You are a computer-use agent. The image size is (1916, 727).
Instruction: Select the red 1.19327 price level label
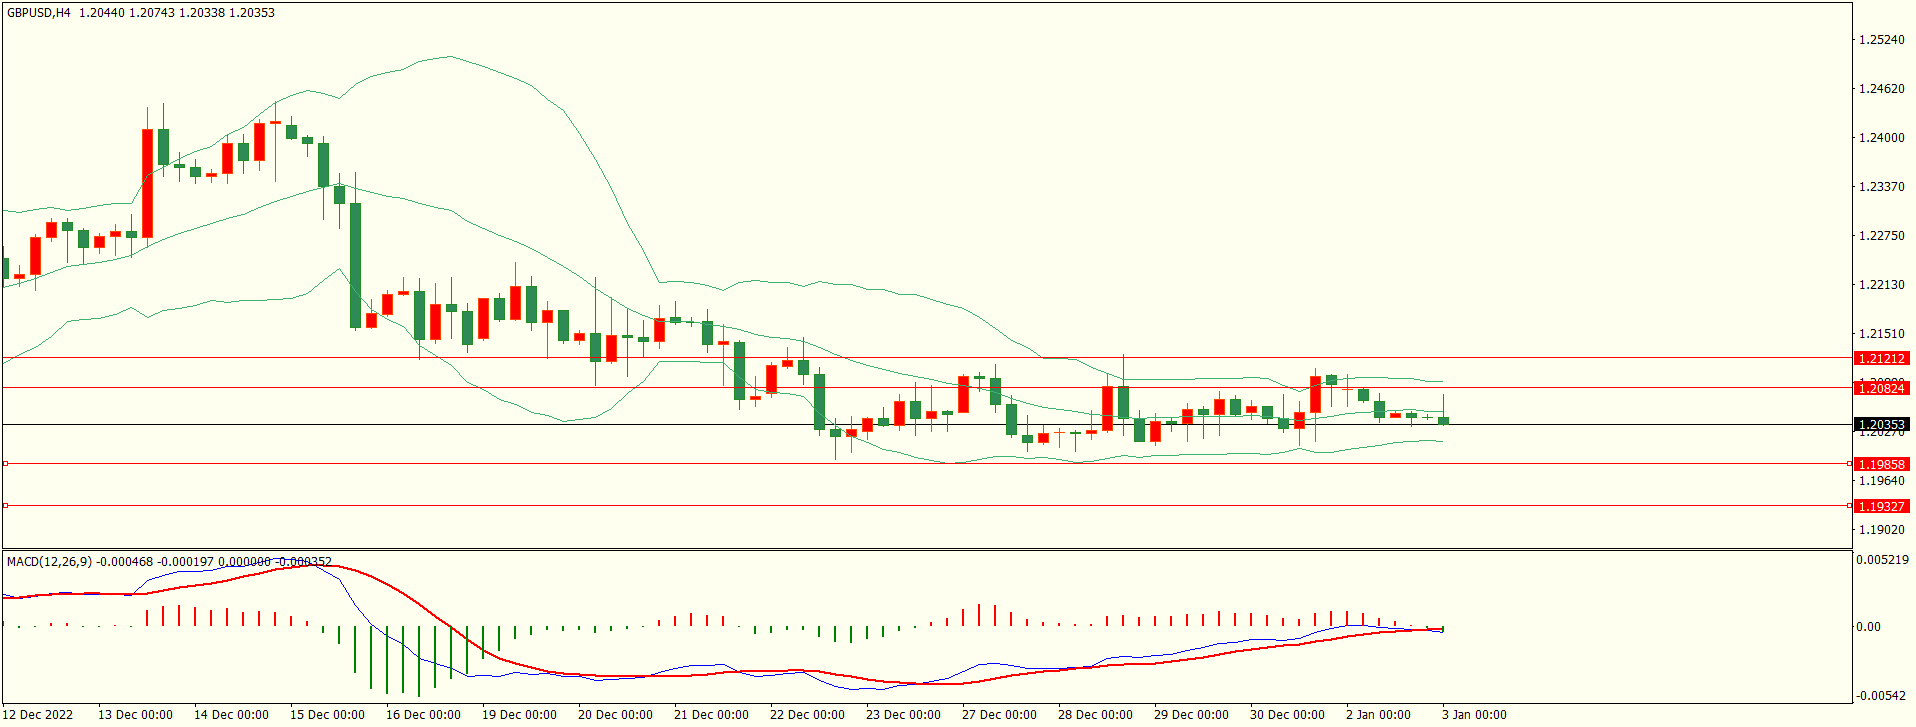pos(1881,506)
